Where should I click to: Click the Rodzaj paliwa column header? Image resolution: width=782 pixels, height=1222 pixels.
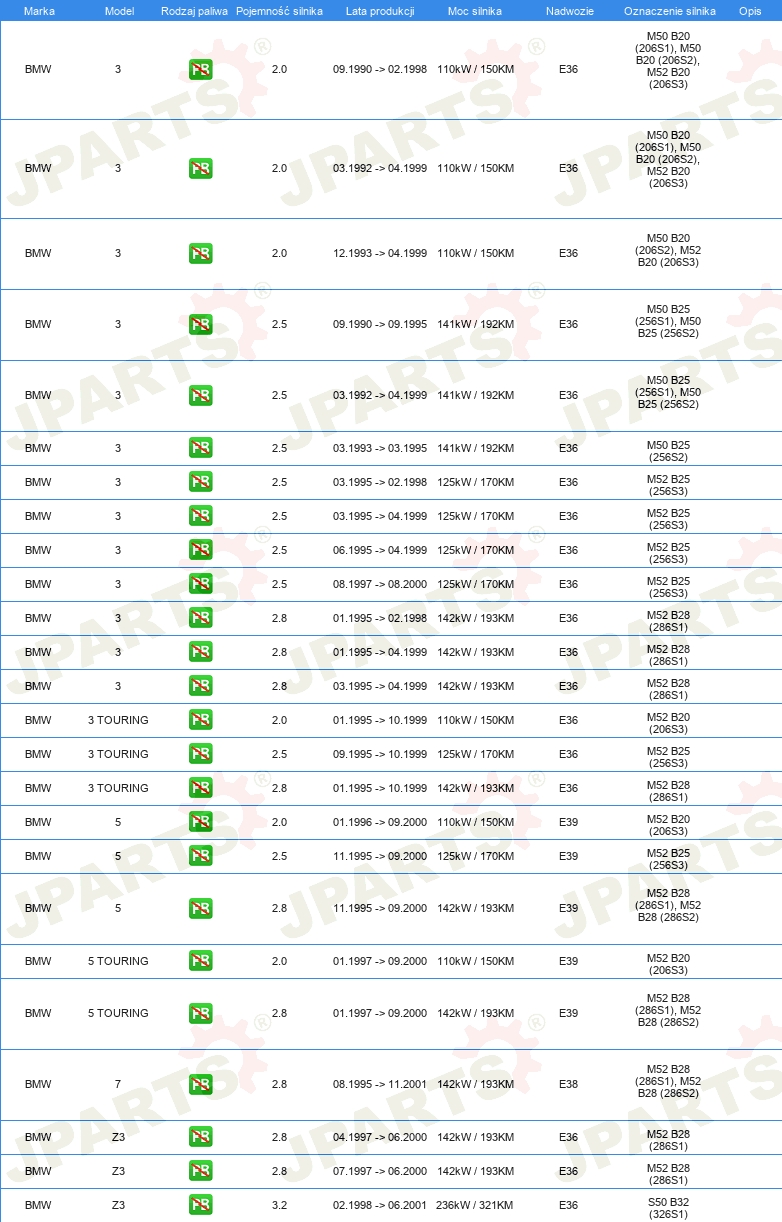click(194, 11)
